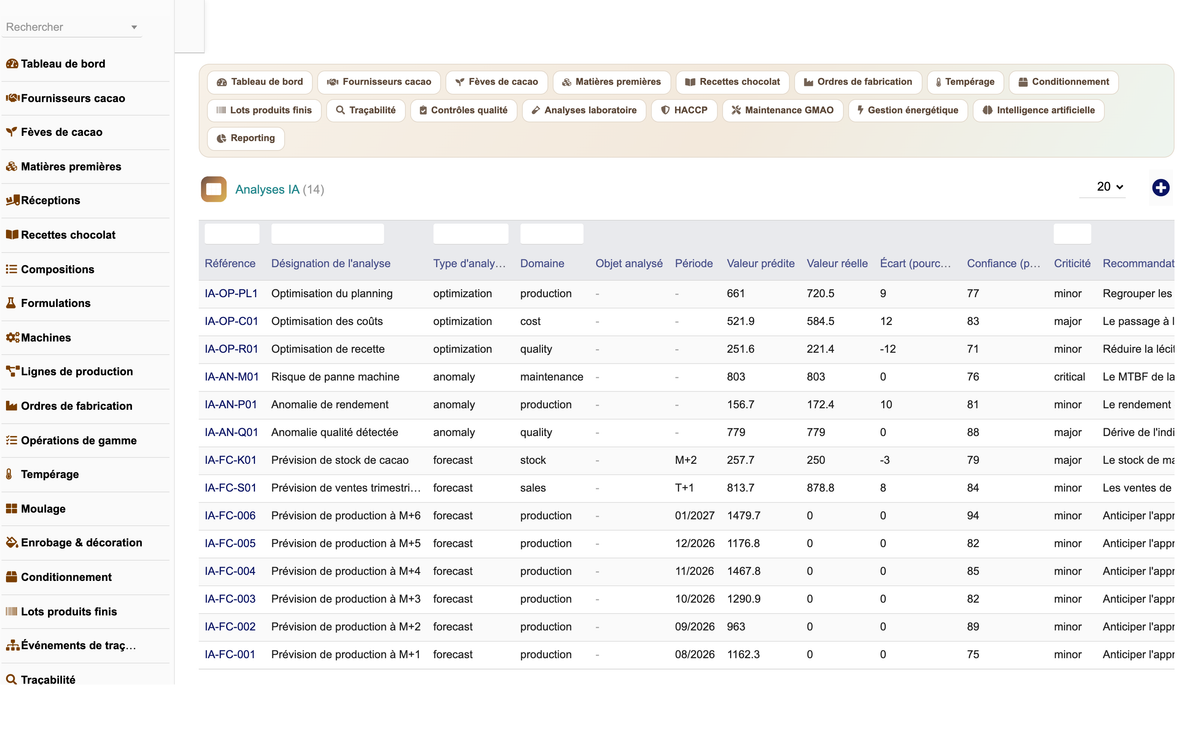Click the Type d'analyse filter field

471,234
